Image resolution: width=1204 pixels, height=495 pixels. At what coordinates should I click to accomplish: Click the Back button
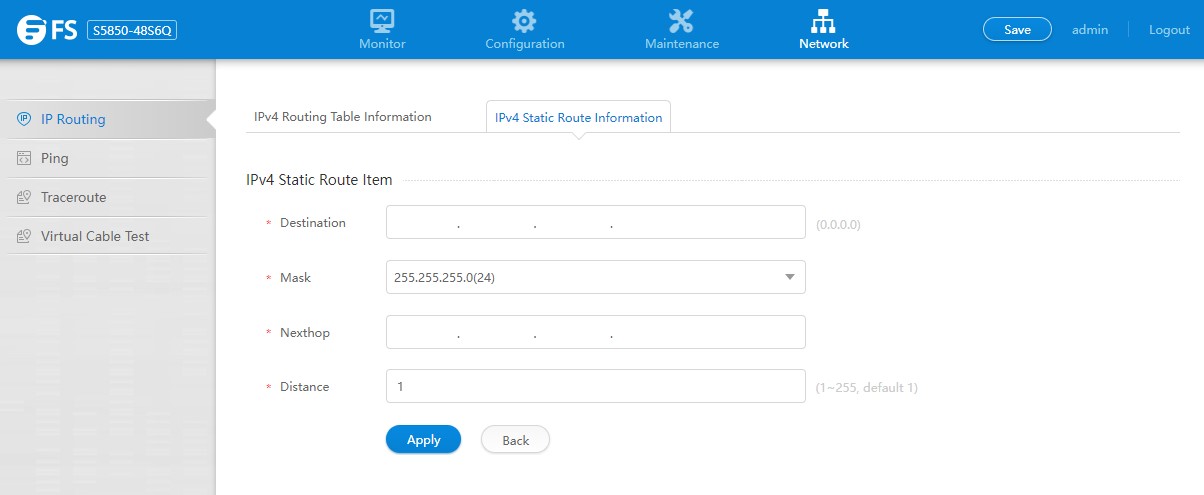[x=515, y=440]
